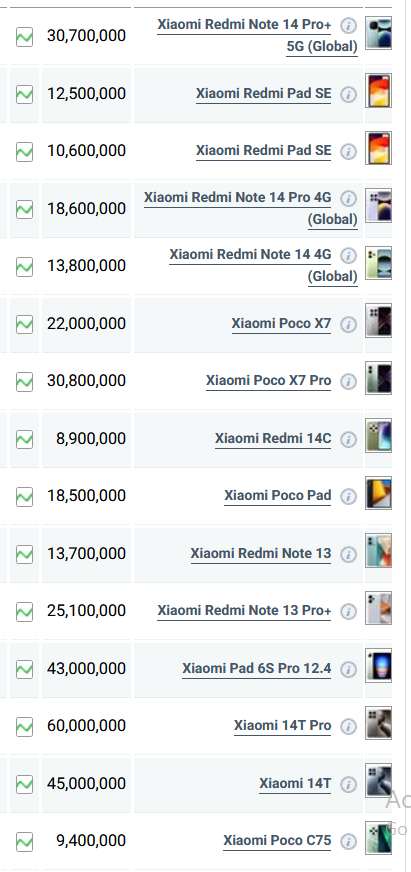The height and width of the screenshot is (872, 411).
Task: Open info icon for Xiaomi Pad 6S Pro 12.4
Action: [348, 670]
